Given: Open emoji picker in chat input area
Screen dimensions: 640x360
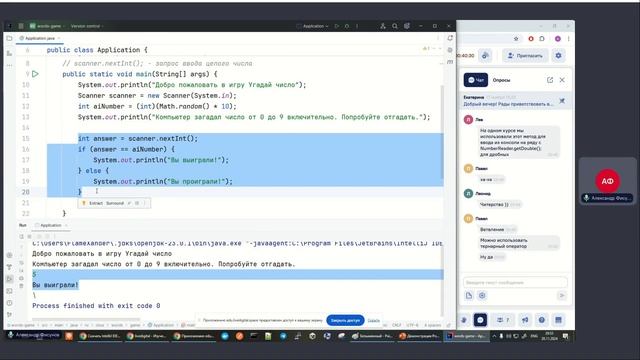Looking at the screenshot, I should click(482, 296).
